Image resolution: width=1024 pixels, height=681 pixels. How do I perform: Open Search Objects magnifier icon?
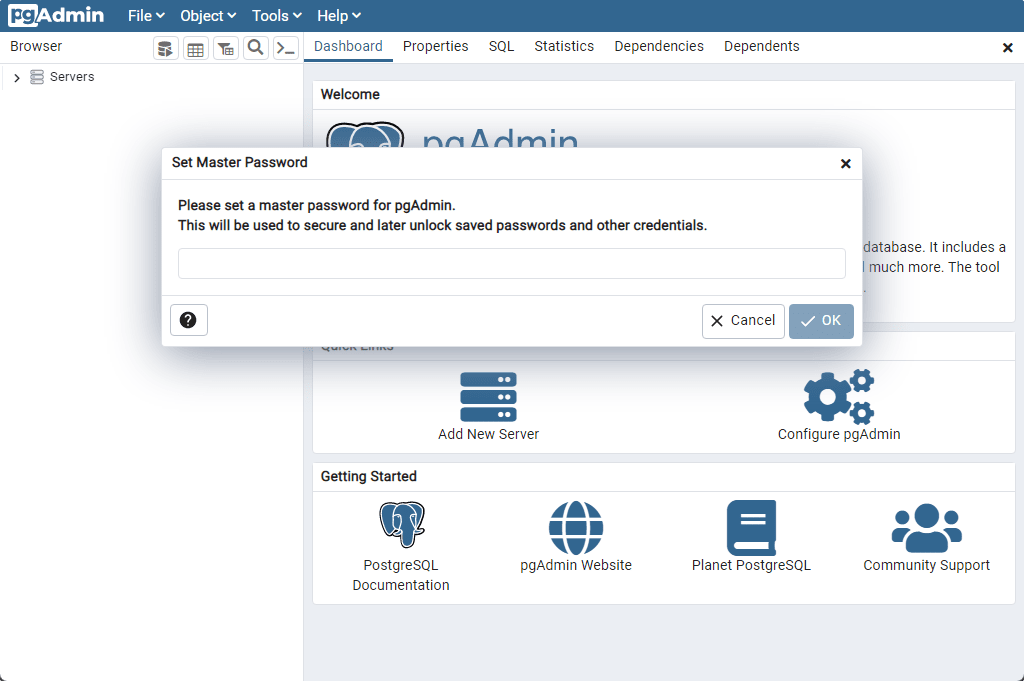(256, 47)
